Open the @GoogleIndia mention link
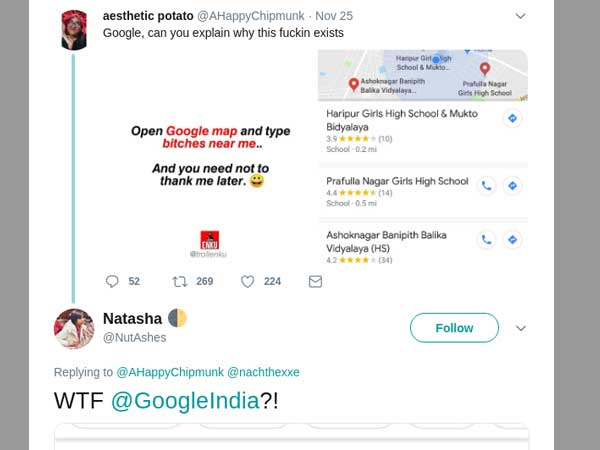Screen dimensions: 600x450 point(184,401)
